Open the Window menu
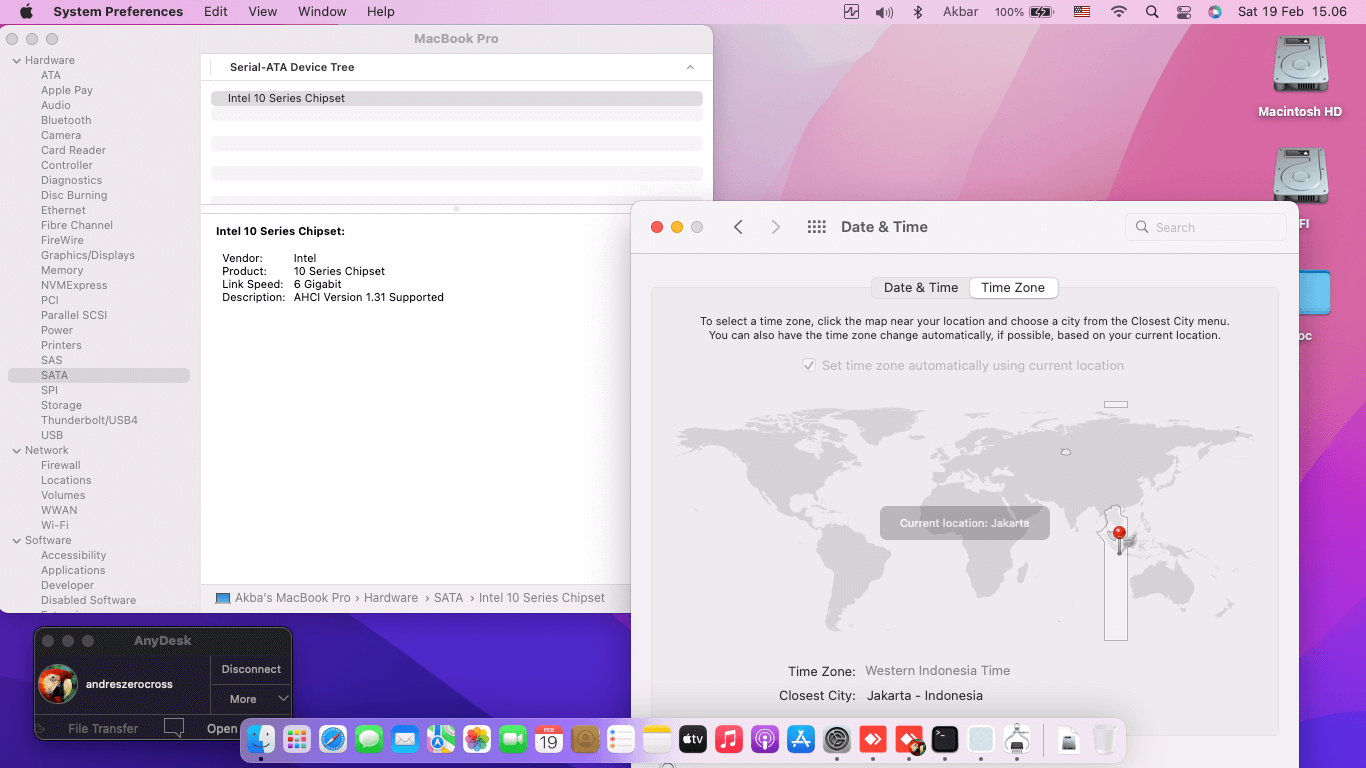 pyautogui.click(x=322, y=12)
